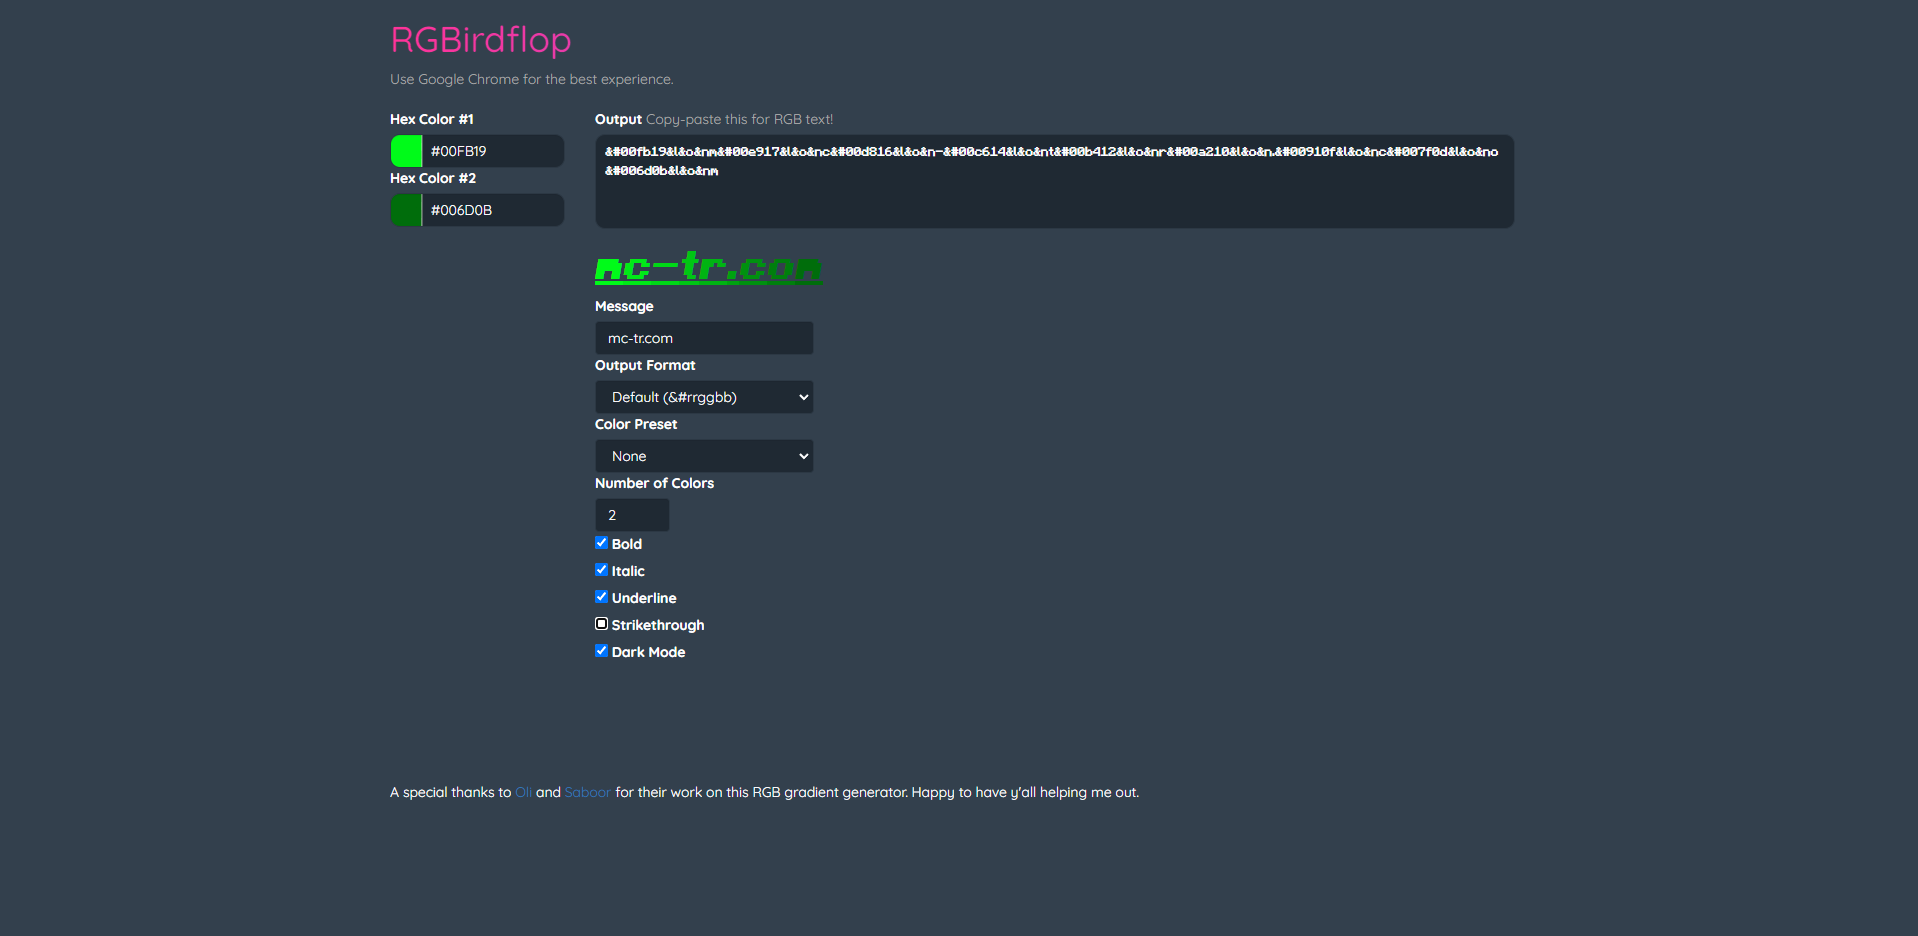The height and width of the screenshot is (936, 1918).
Task: Uncheck the Bold checkbox
Action: pos(601,543)
